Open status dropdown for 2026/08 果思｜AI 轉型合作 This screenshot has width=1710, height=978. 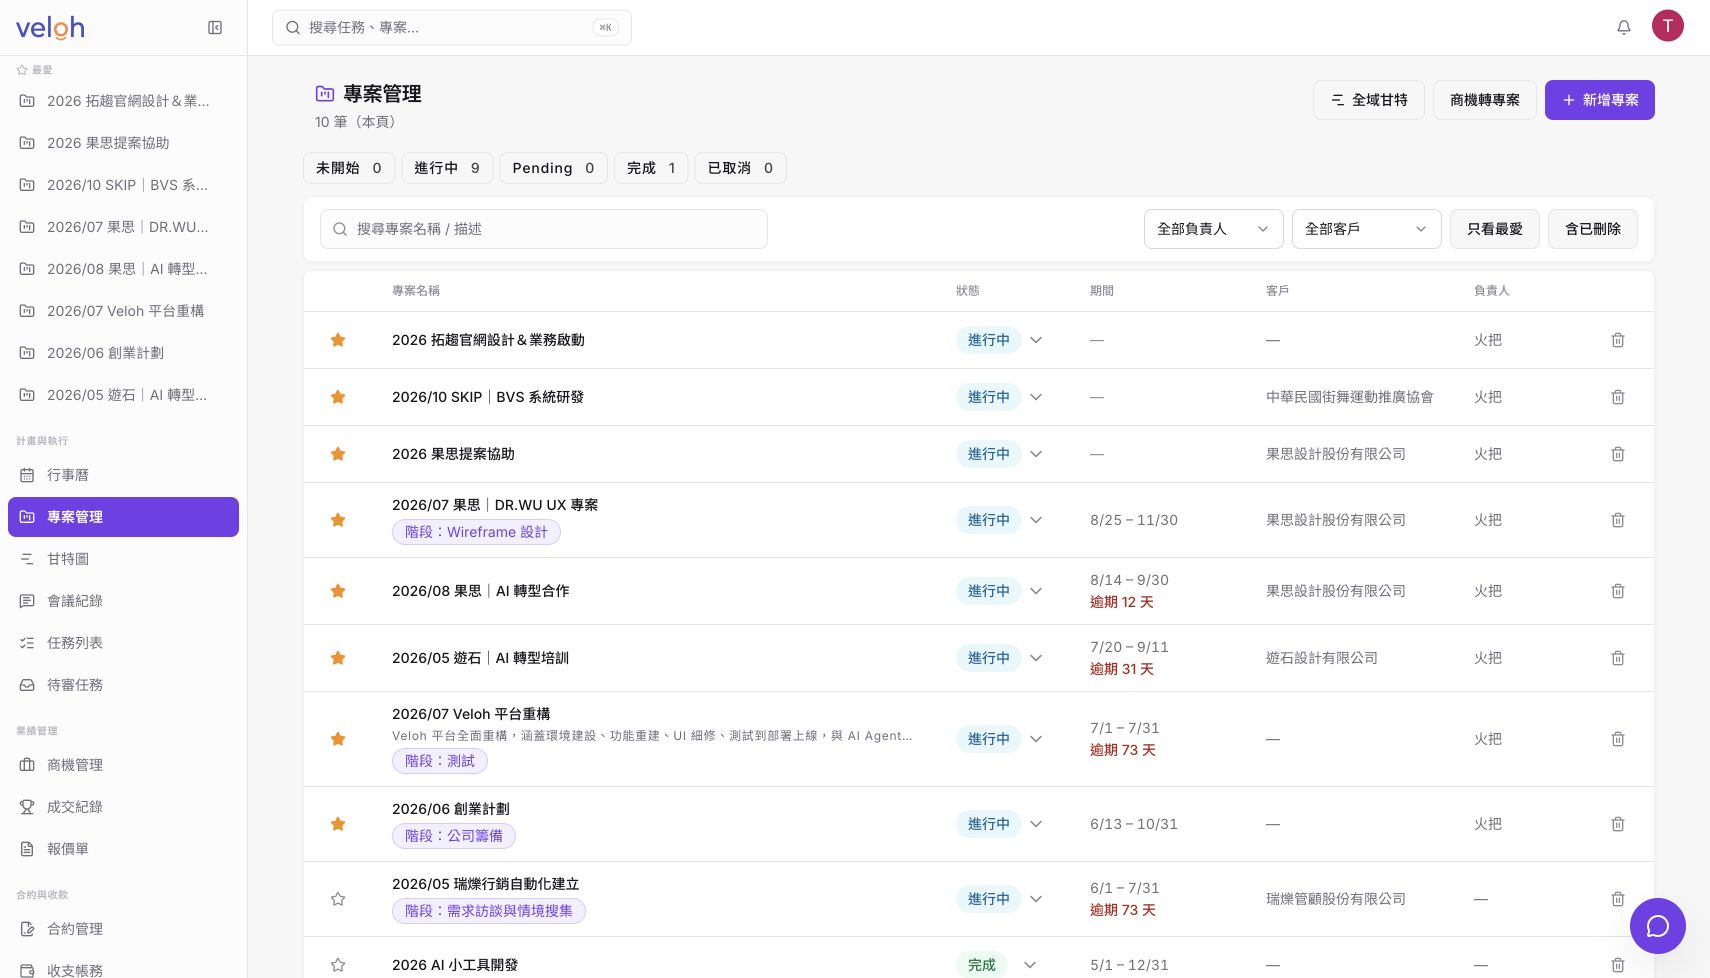tap(1000, 591)
